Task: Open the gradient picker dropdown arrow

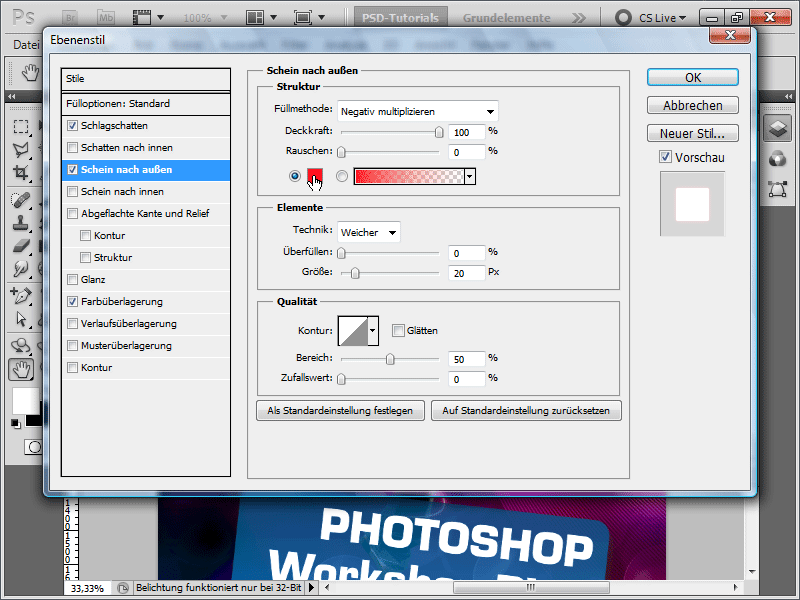Action: pos(470,177)
